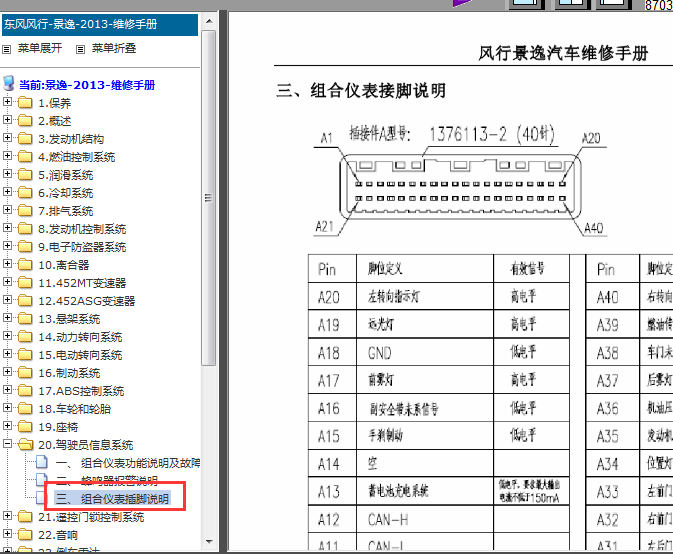Select the 三、组合仪表插脚说明 page entry
Screen dimensions: 673x554
[x=112, y=499]
